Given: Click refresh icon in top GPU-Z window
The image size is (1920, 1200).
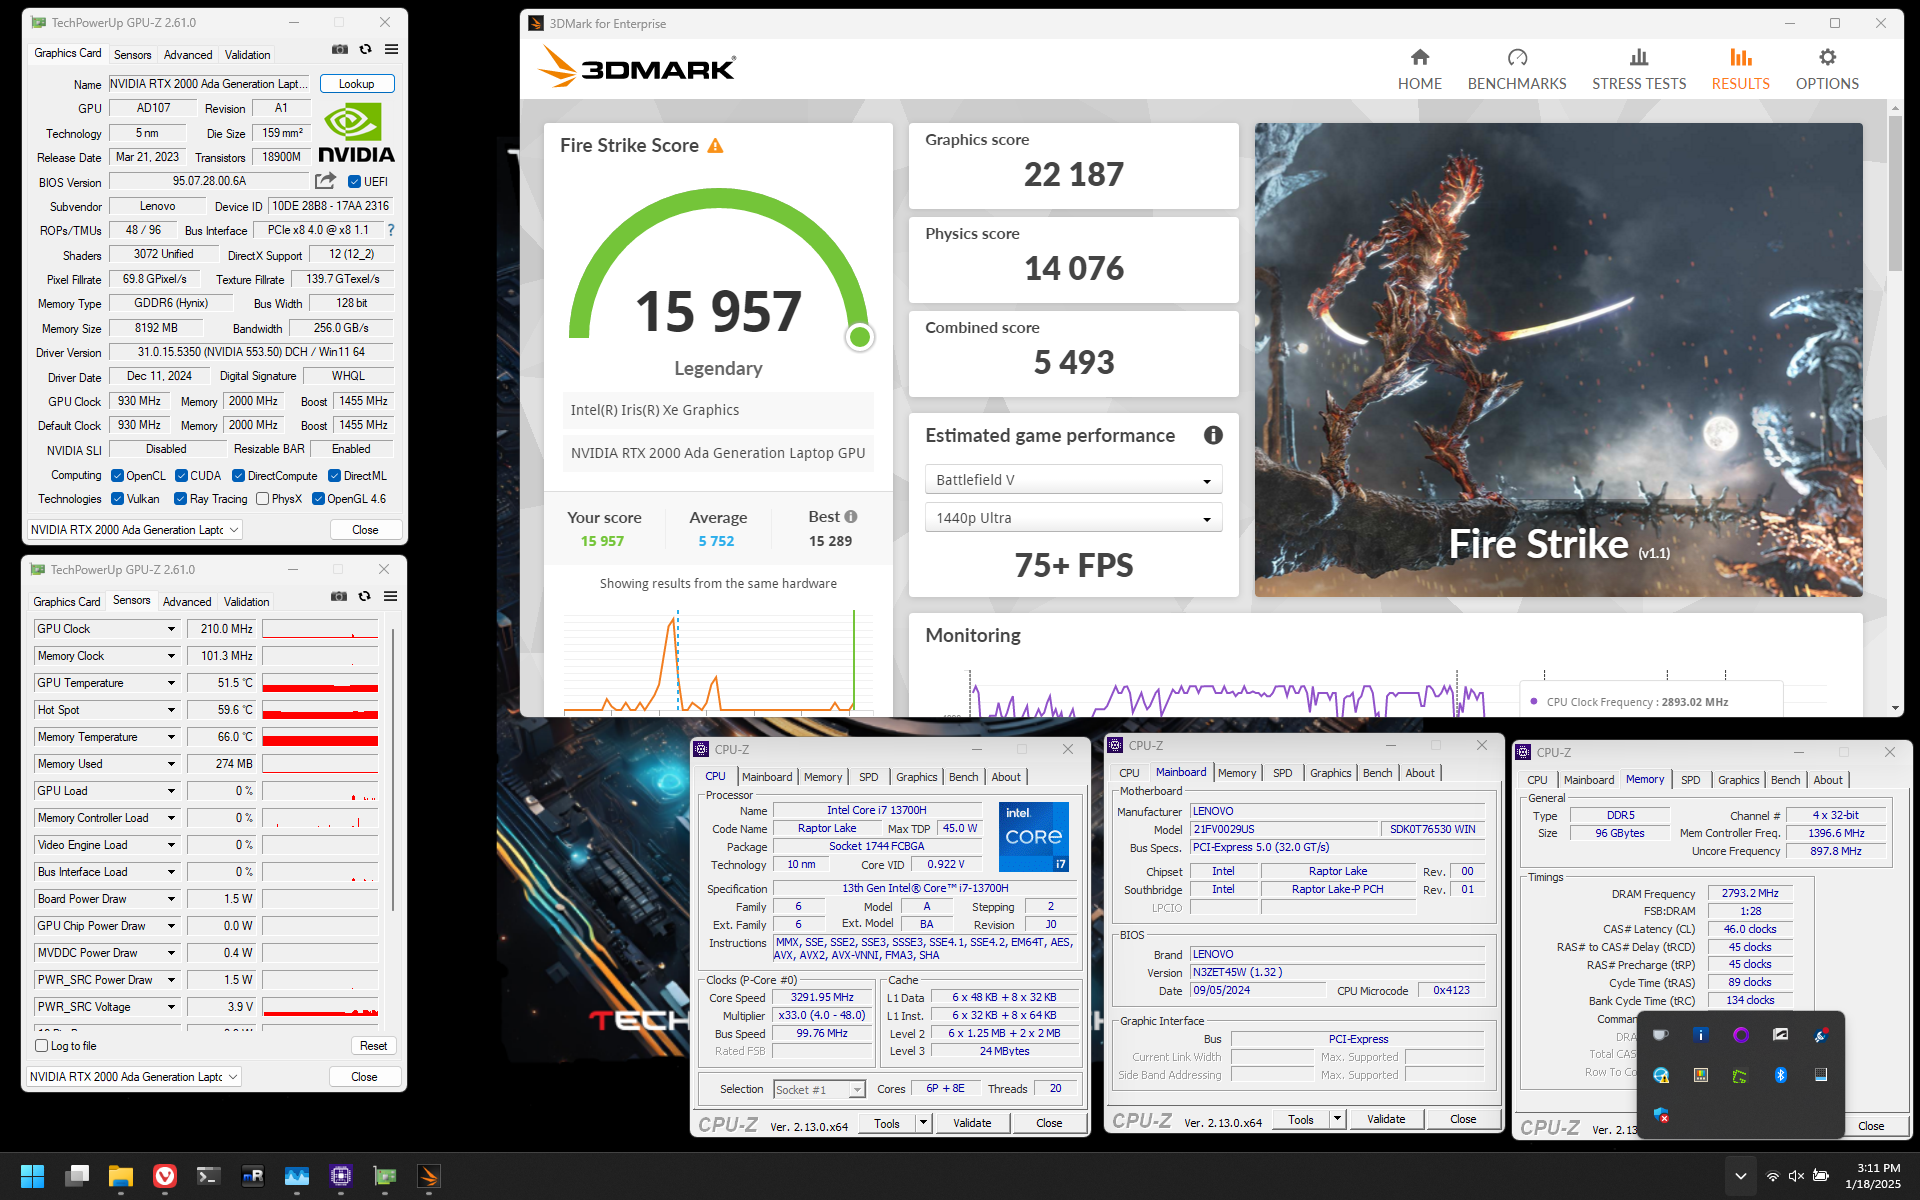Looking at the screenshot, I should click(366, 49).
